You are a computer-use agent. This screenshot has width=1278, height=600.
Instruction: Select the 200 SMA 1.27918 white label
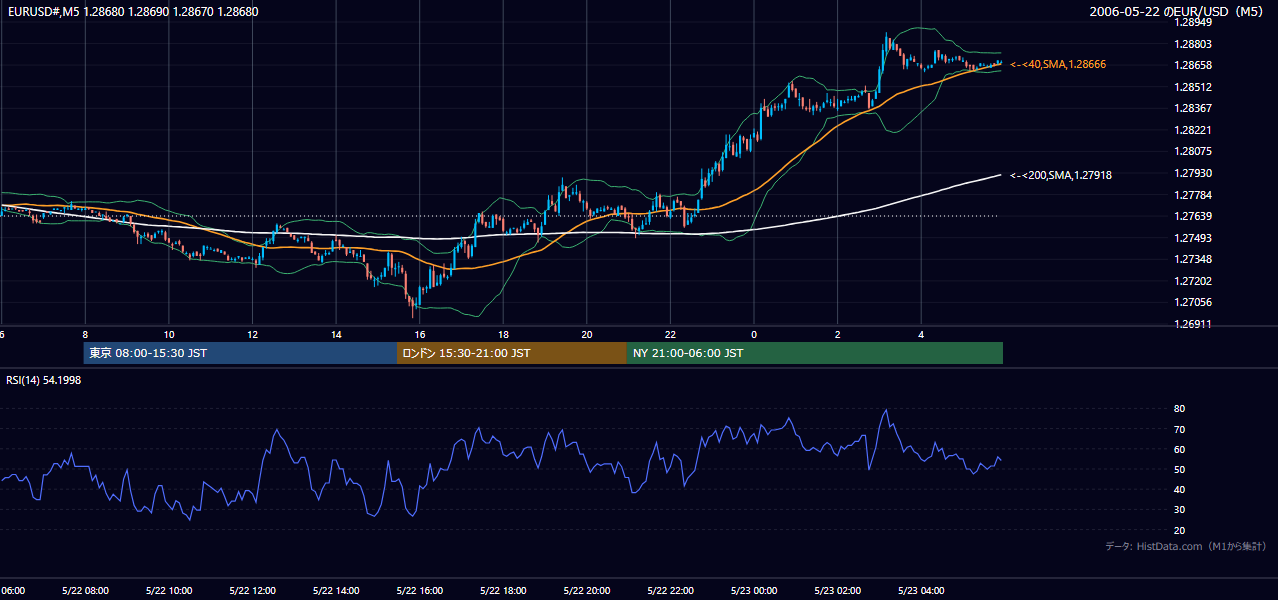[x=1061, y=175]
